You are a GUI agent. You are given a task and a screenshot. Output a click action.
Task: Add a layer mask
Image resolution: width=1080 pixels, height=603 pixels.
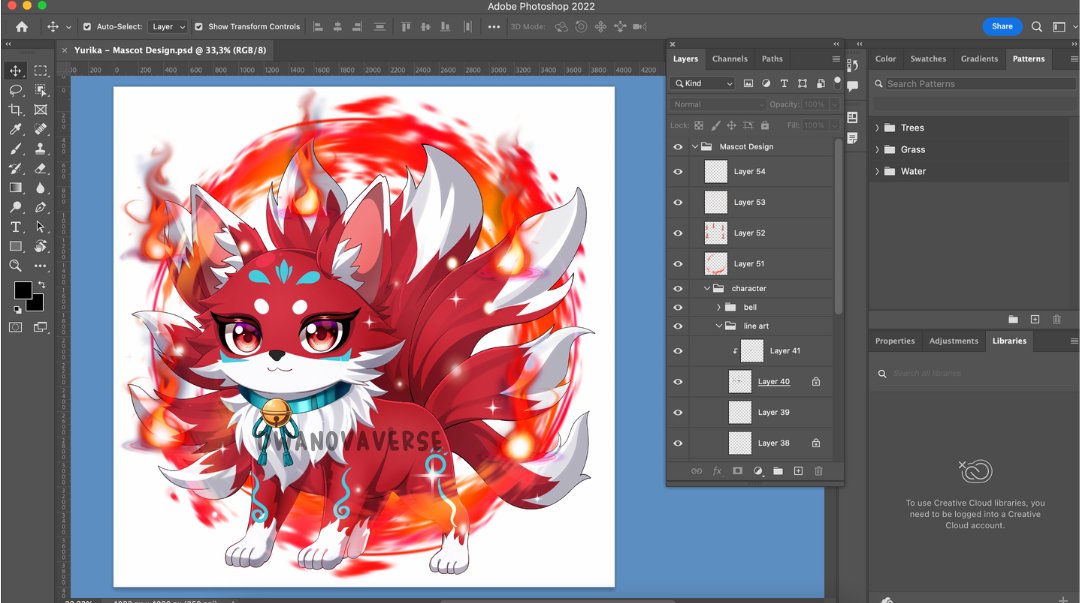coord(738,471)
